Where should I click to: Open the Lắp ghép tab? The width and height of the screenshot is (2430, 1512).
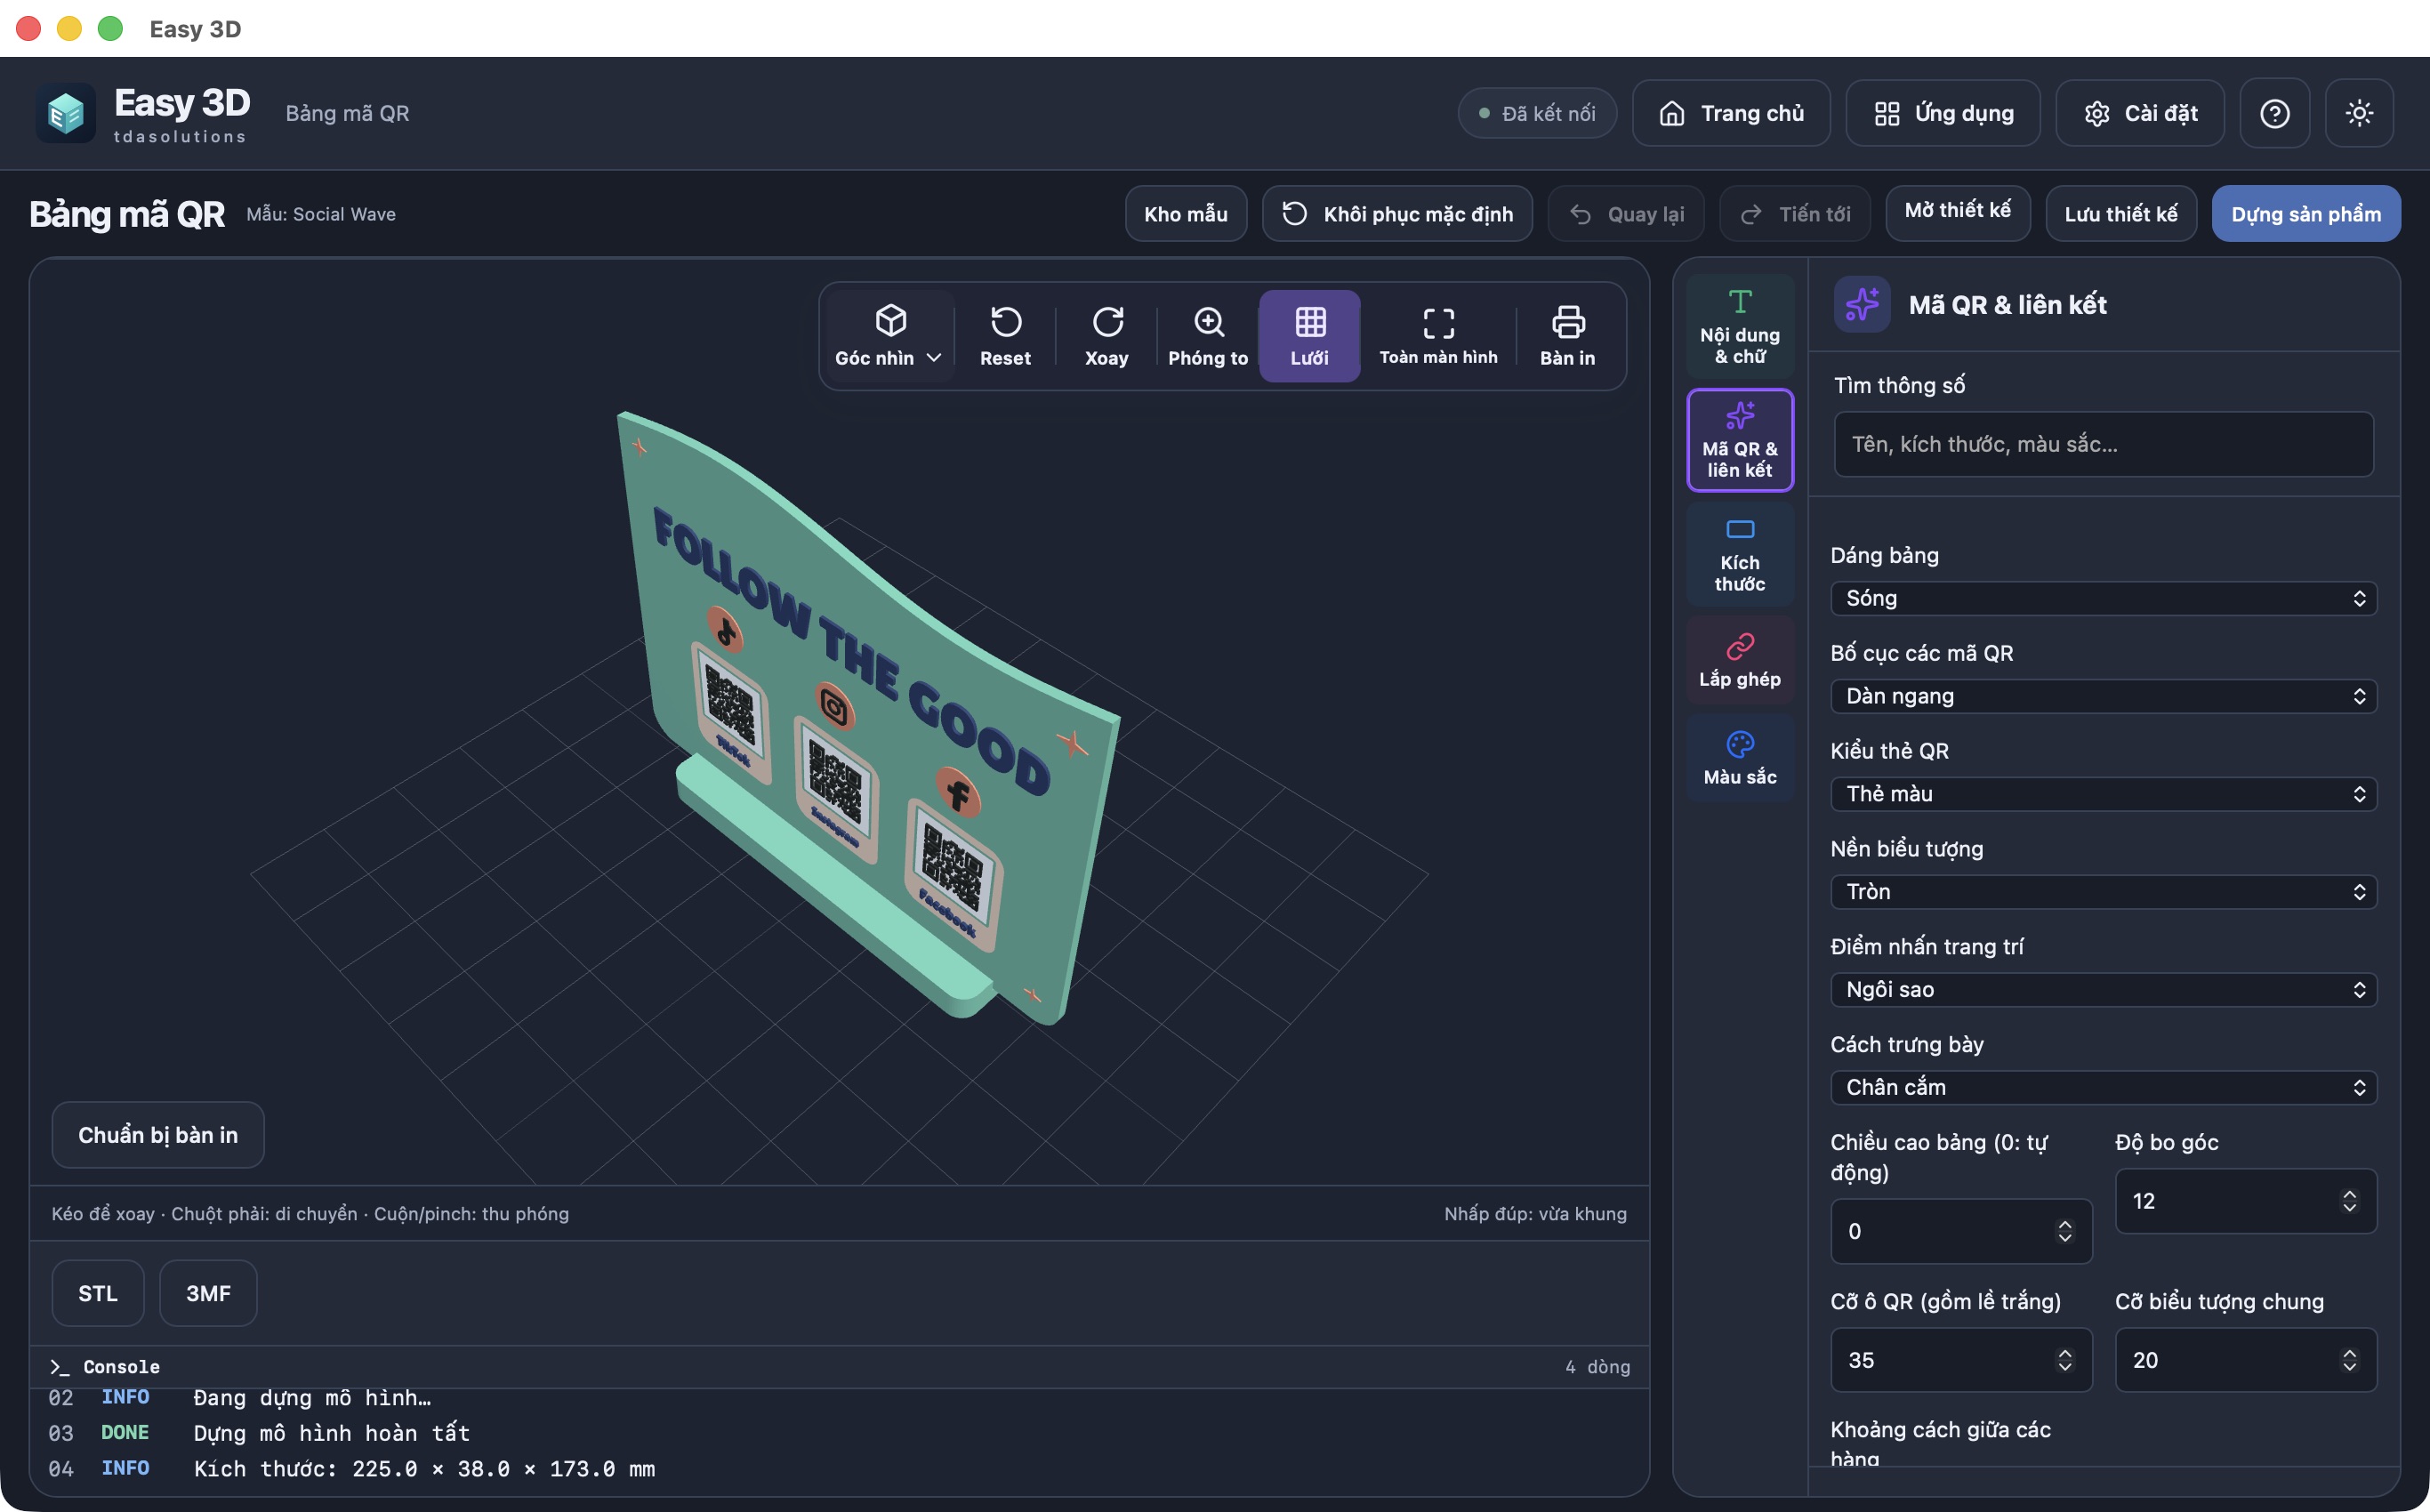1740,660
